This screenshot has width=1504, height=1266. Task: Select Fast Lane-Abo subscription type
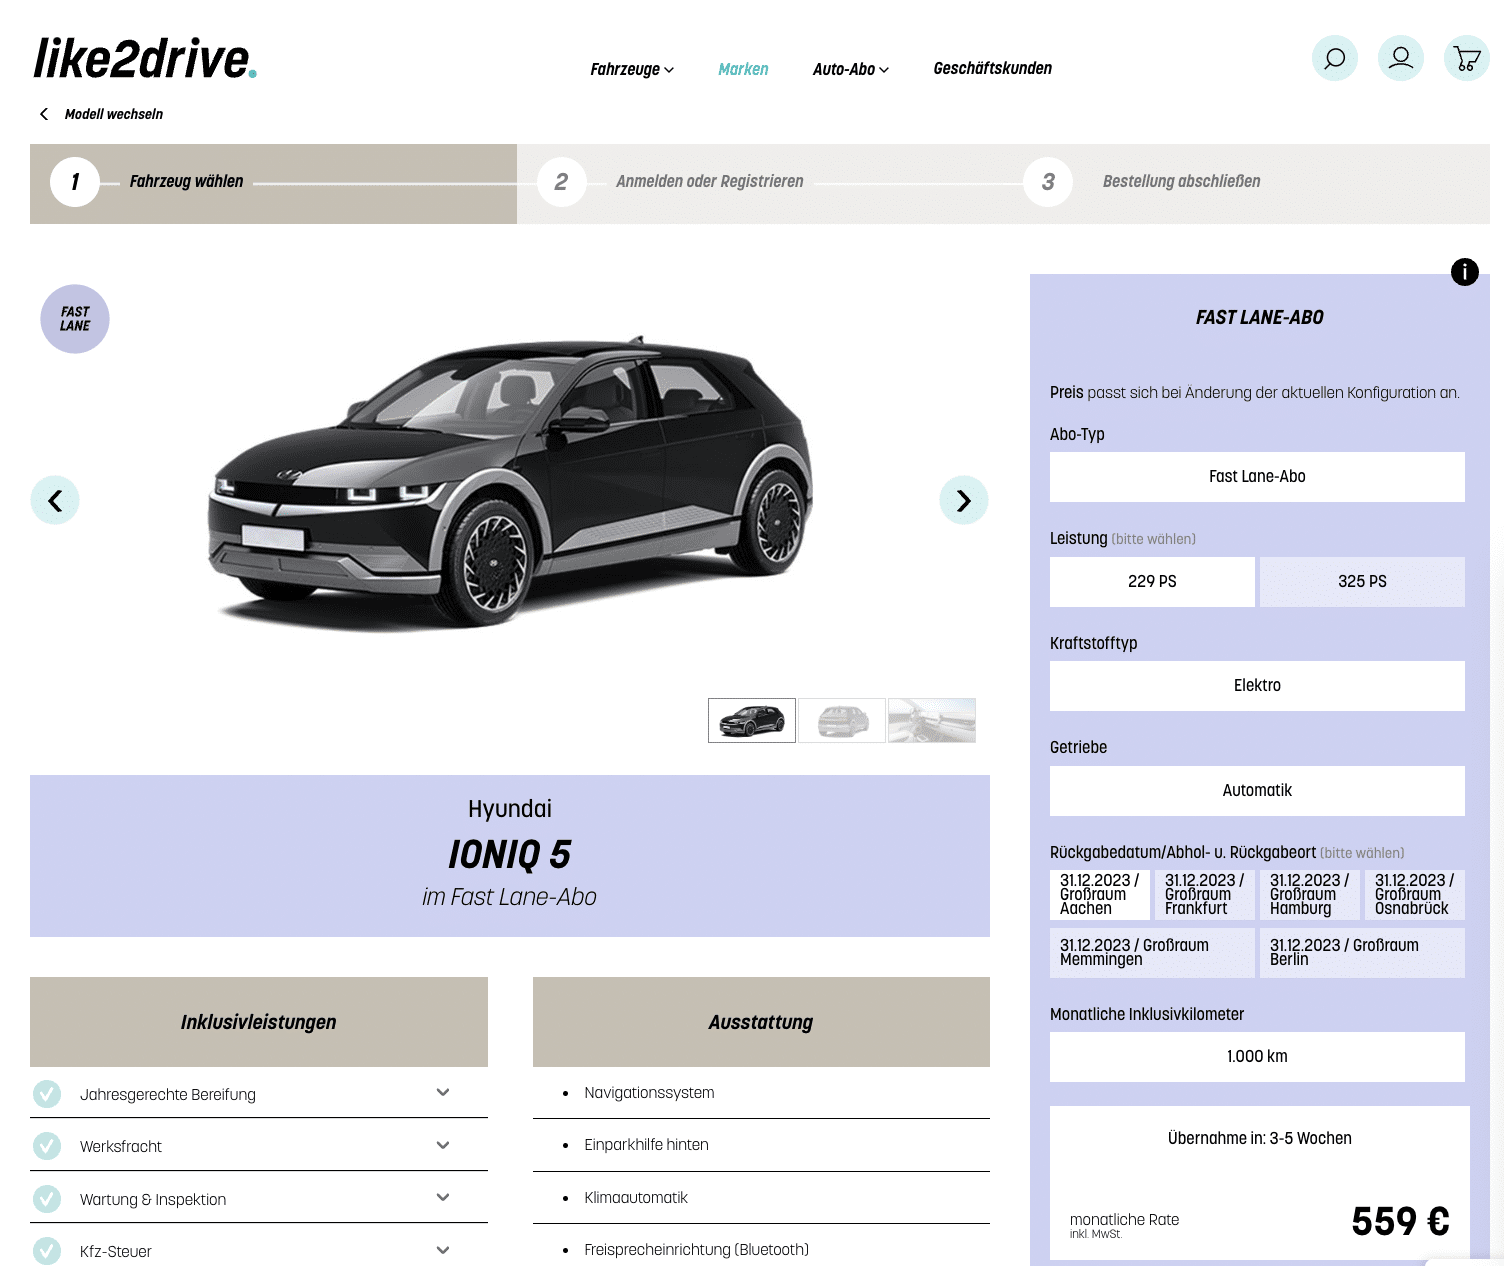coord(1257,477)
